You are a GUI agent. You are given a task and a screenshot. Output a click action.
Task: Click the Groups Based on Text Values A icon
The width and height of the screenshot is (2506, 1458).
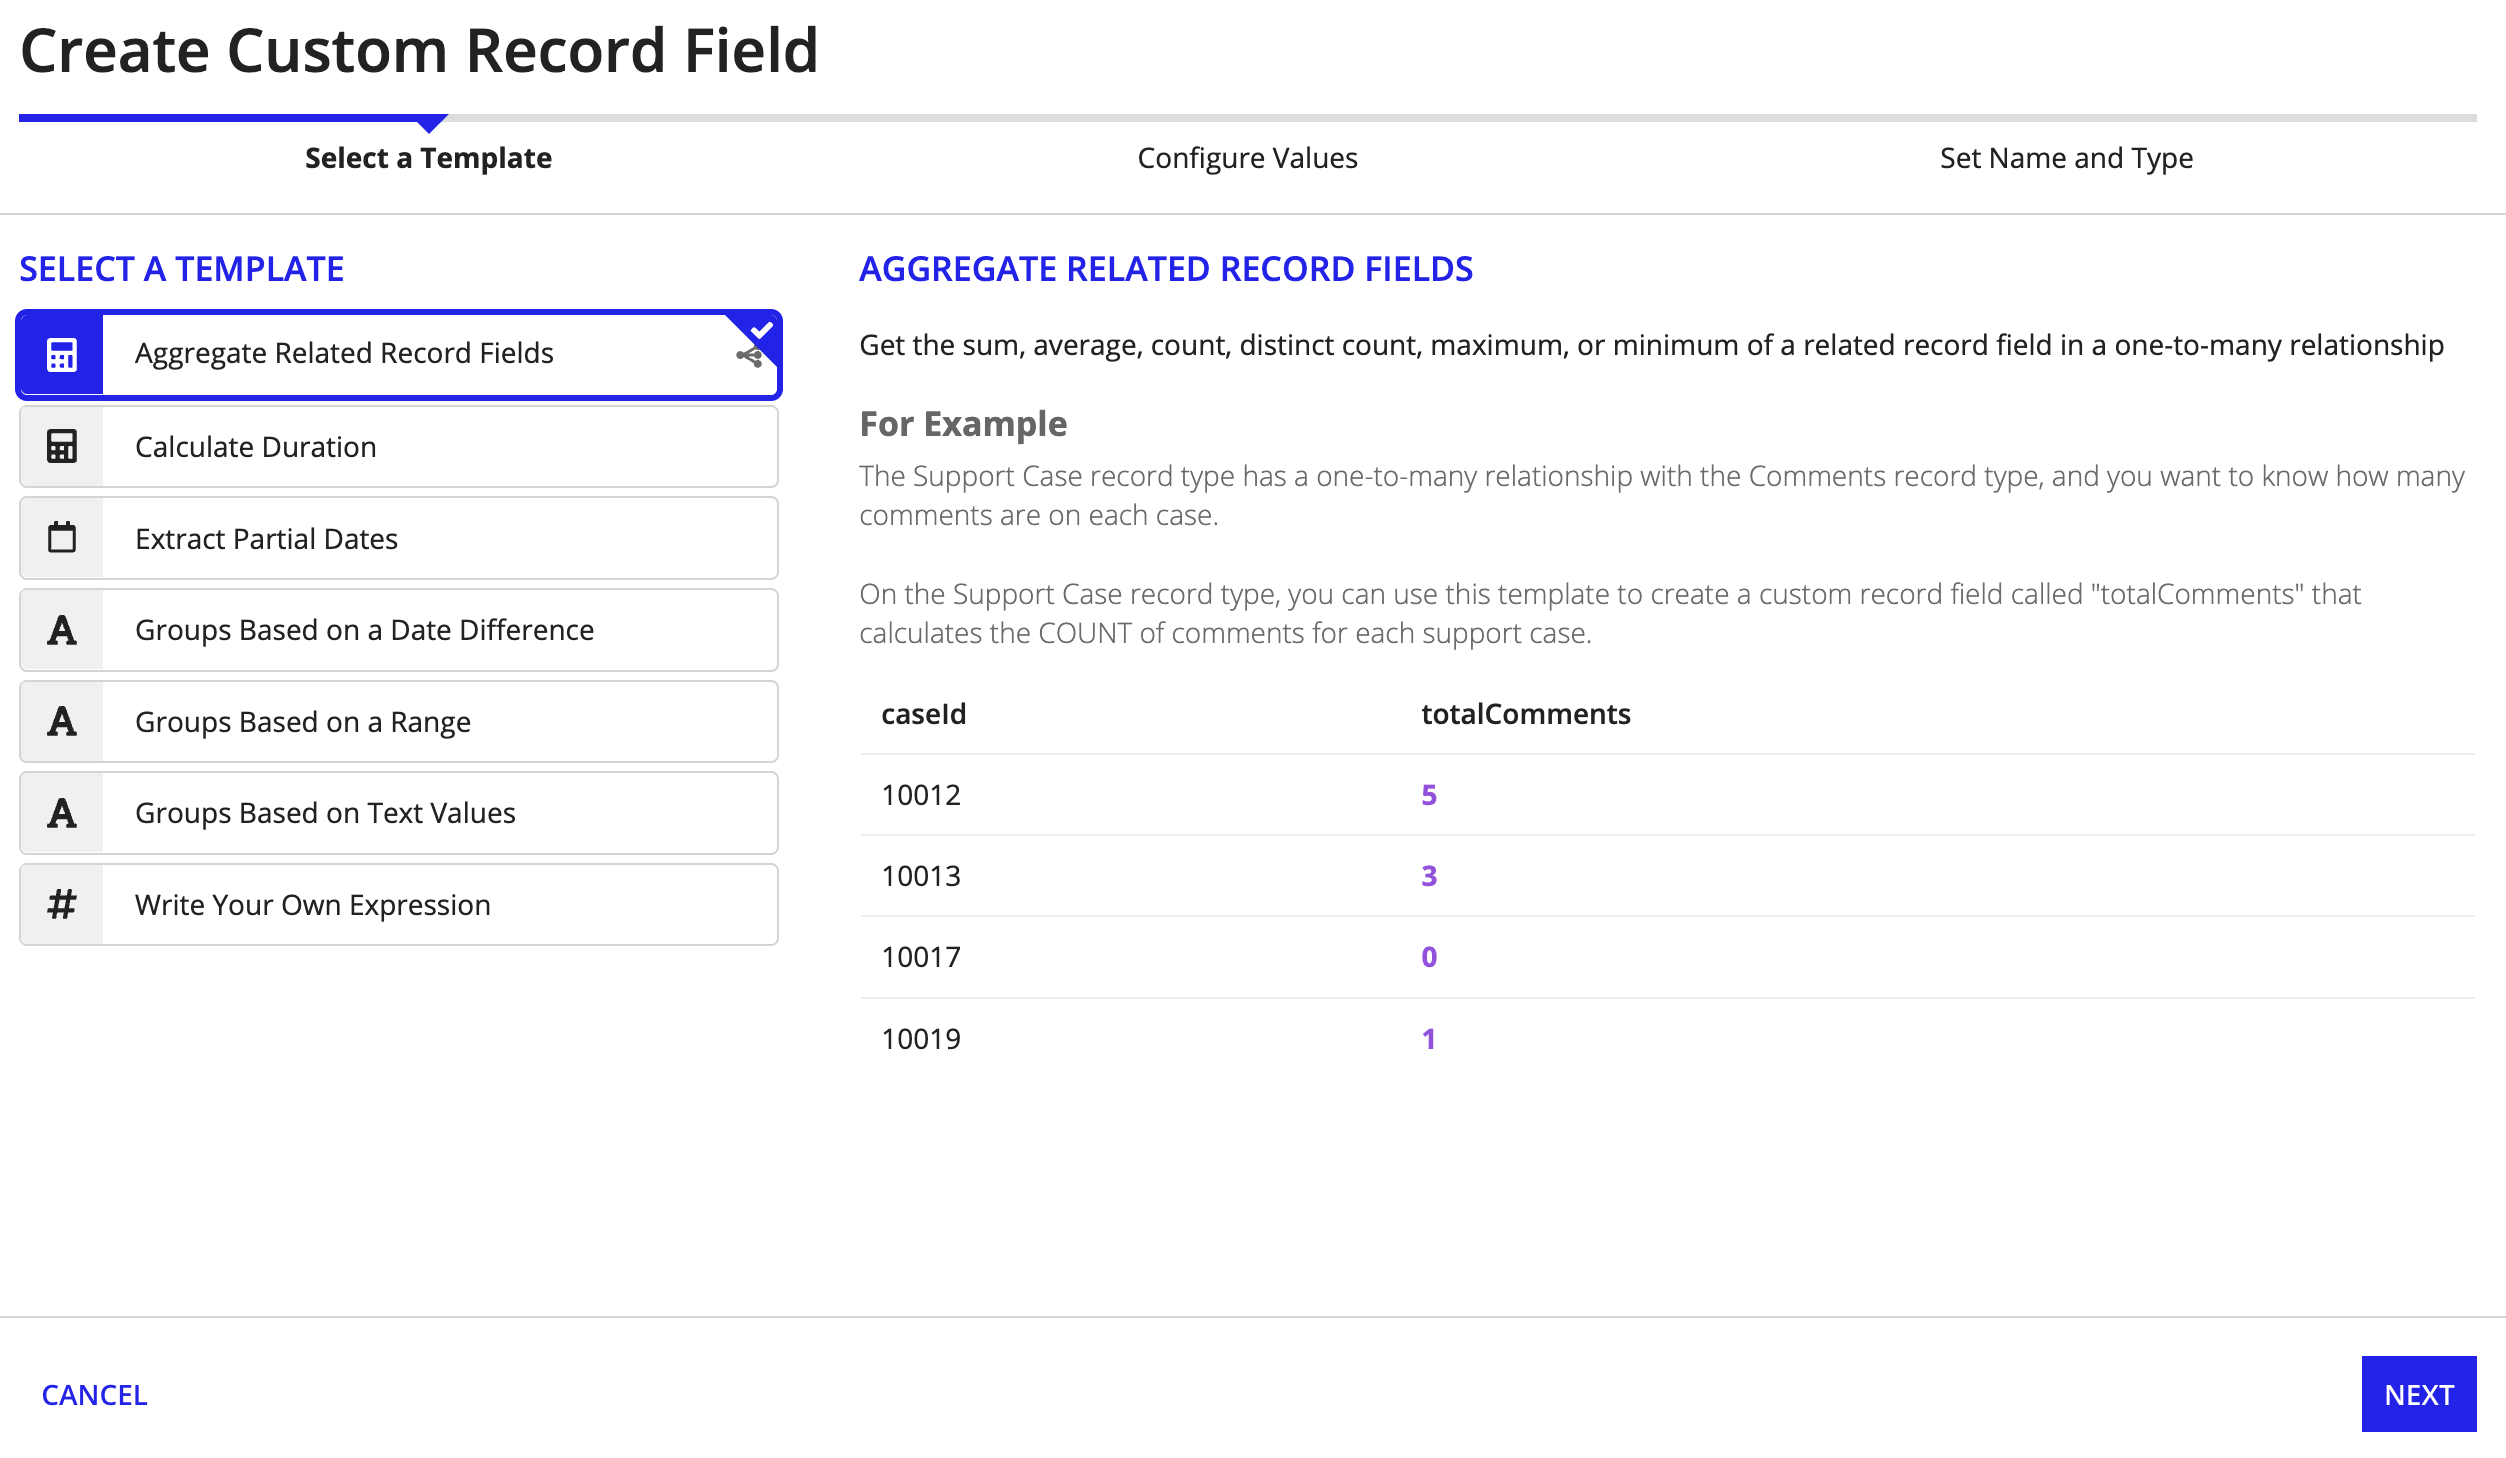[62, 813]
